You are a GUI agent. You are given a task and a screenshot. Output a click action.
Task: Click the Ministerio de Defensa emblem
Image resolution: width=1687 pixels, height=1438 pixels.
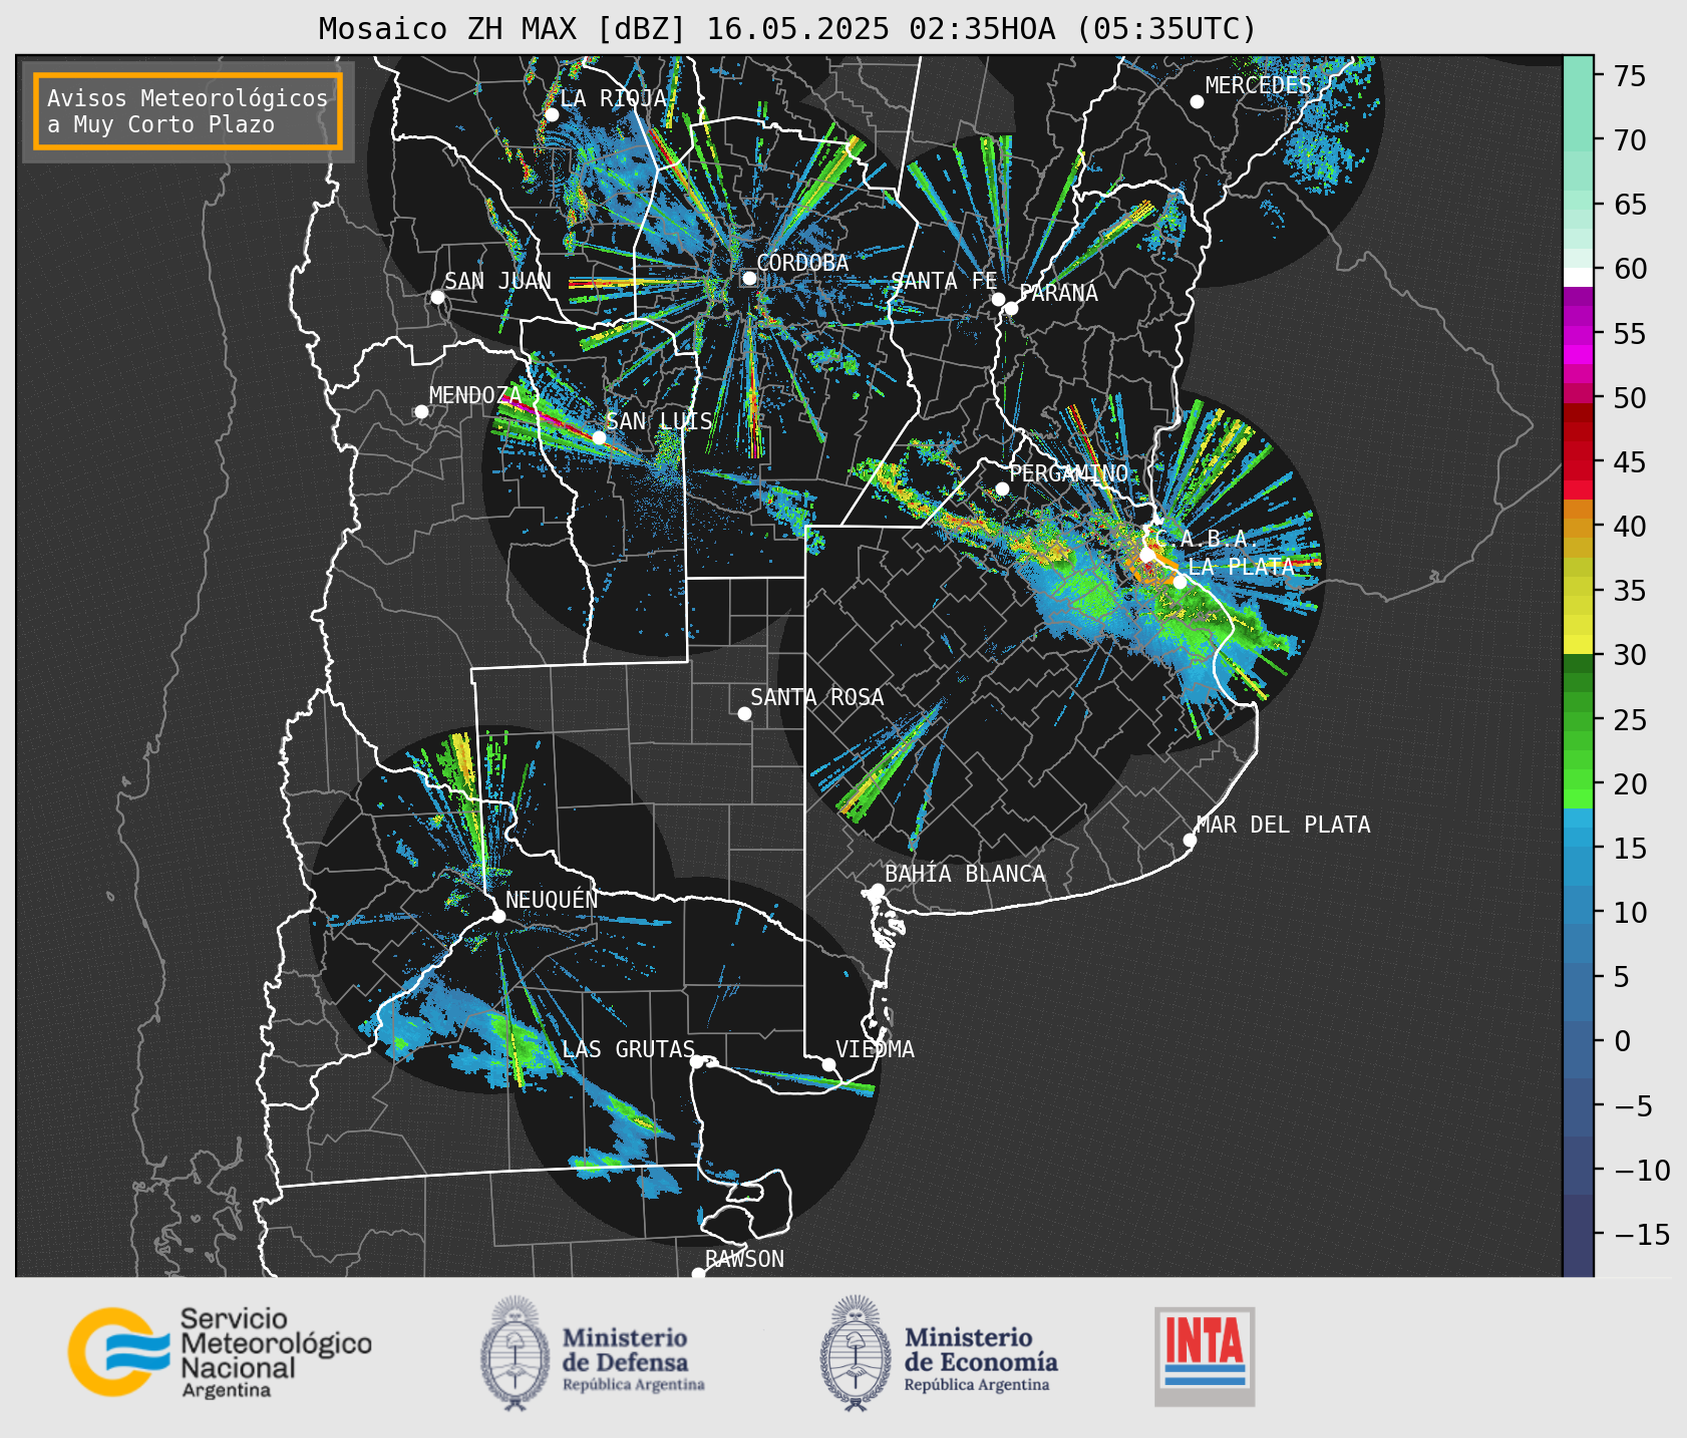[x=514, y=1353]
